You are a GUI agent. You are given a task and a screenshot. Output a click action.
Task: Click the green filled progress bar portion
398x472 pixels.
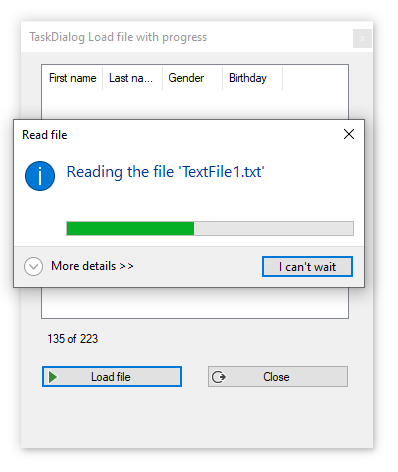(x=130, y=229)
